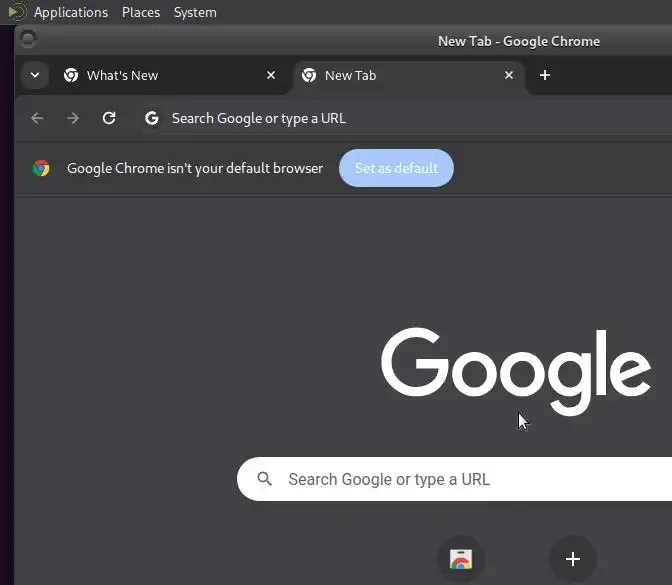Click the Google logo
This screenshot has width=672, height=585.
[x=516, y=372]
